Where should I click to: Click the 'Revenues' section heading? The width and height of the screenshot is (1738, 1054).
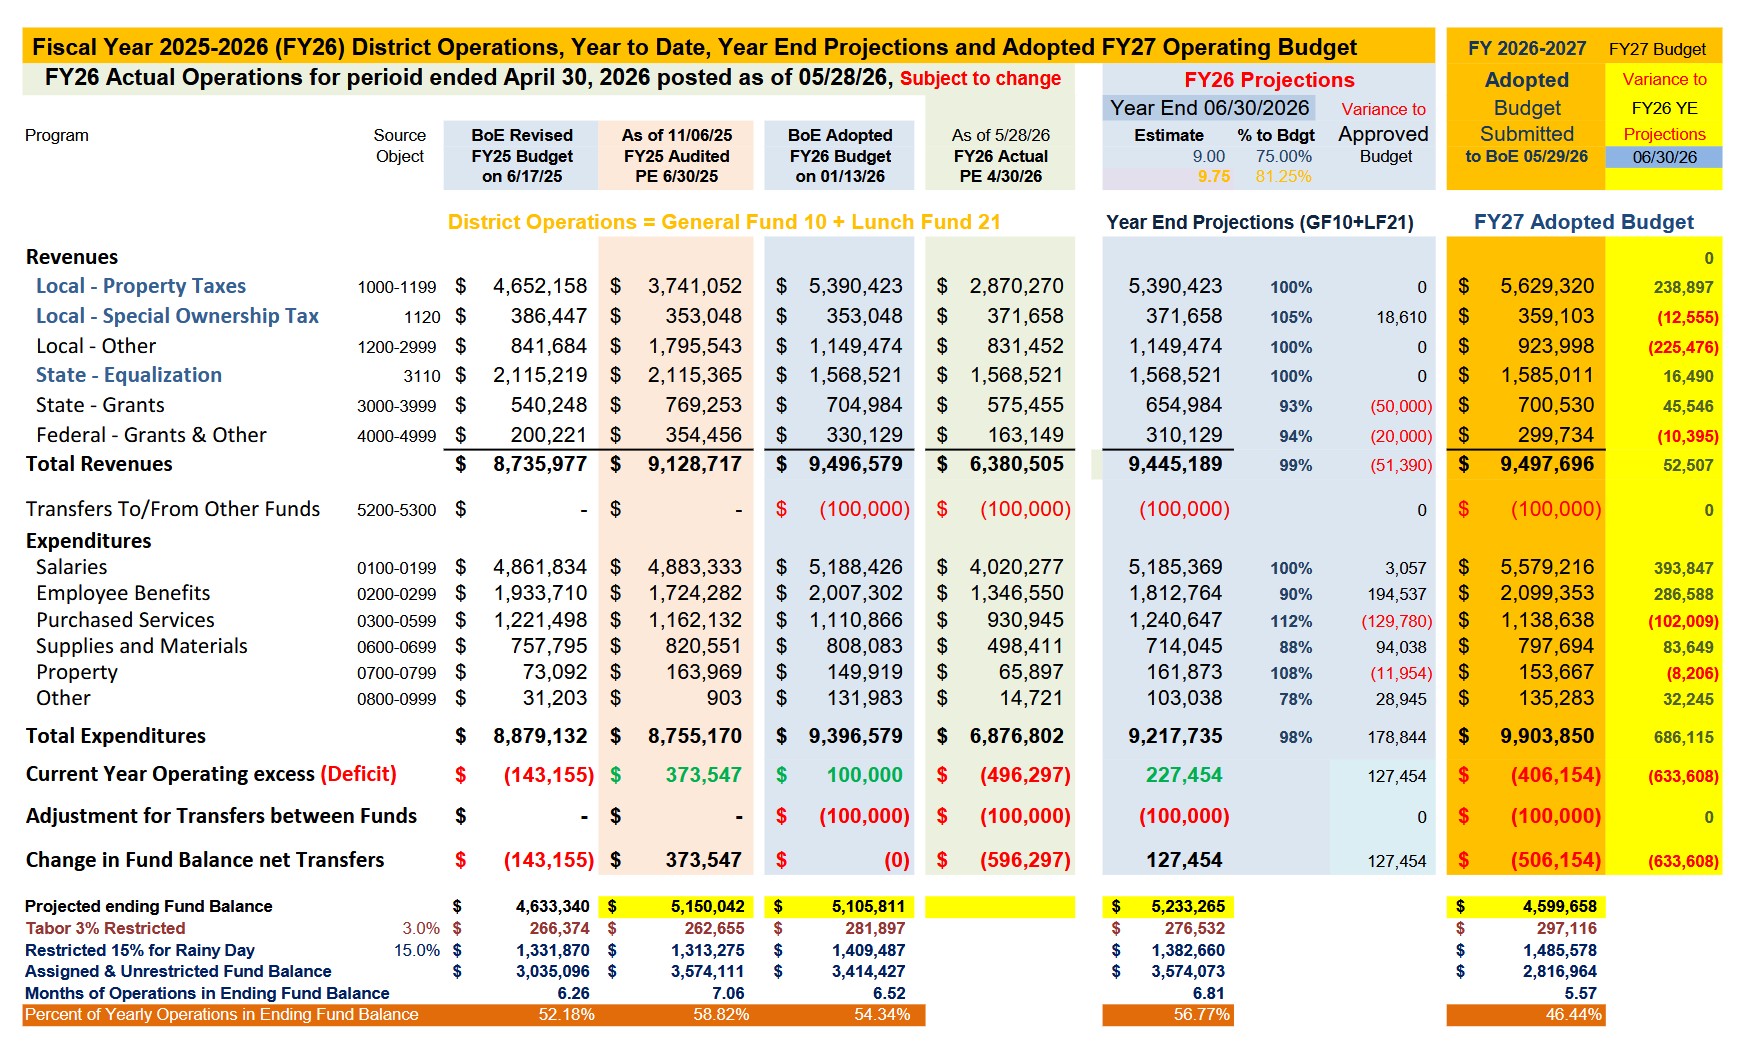tap(72, 257)
